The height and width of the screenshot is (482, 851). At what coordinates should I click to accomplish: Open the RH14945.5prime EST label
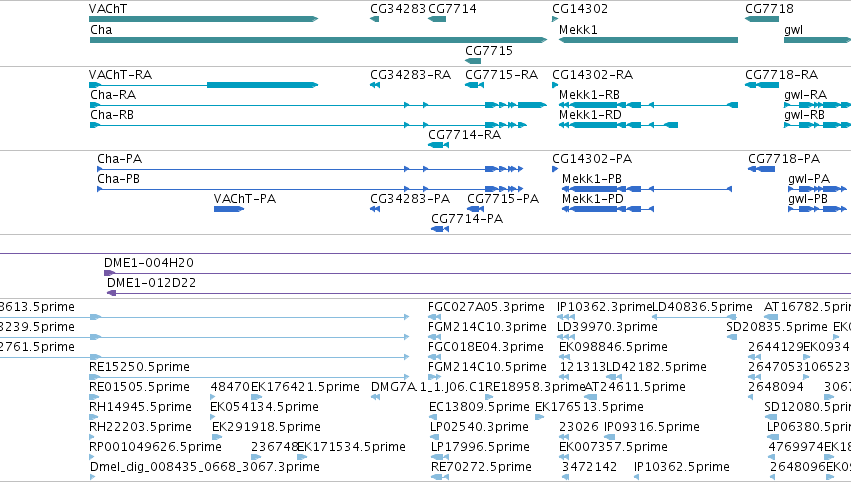tap(140, 407)
